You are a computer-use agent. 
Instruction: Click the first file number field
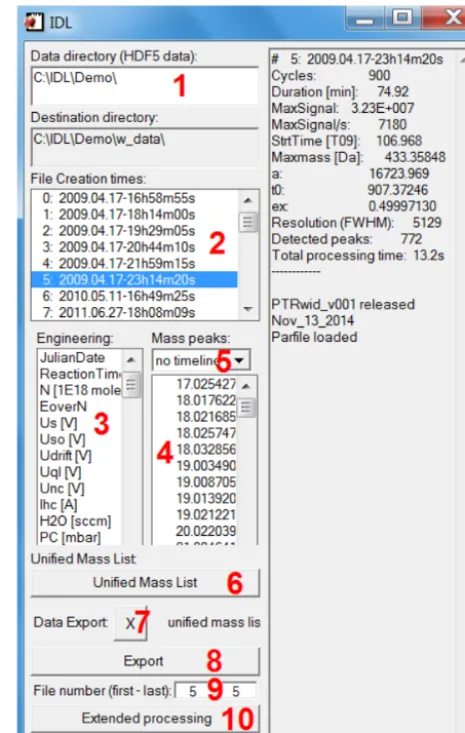click(x=193, y=691)
